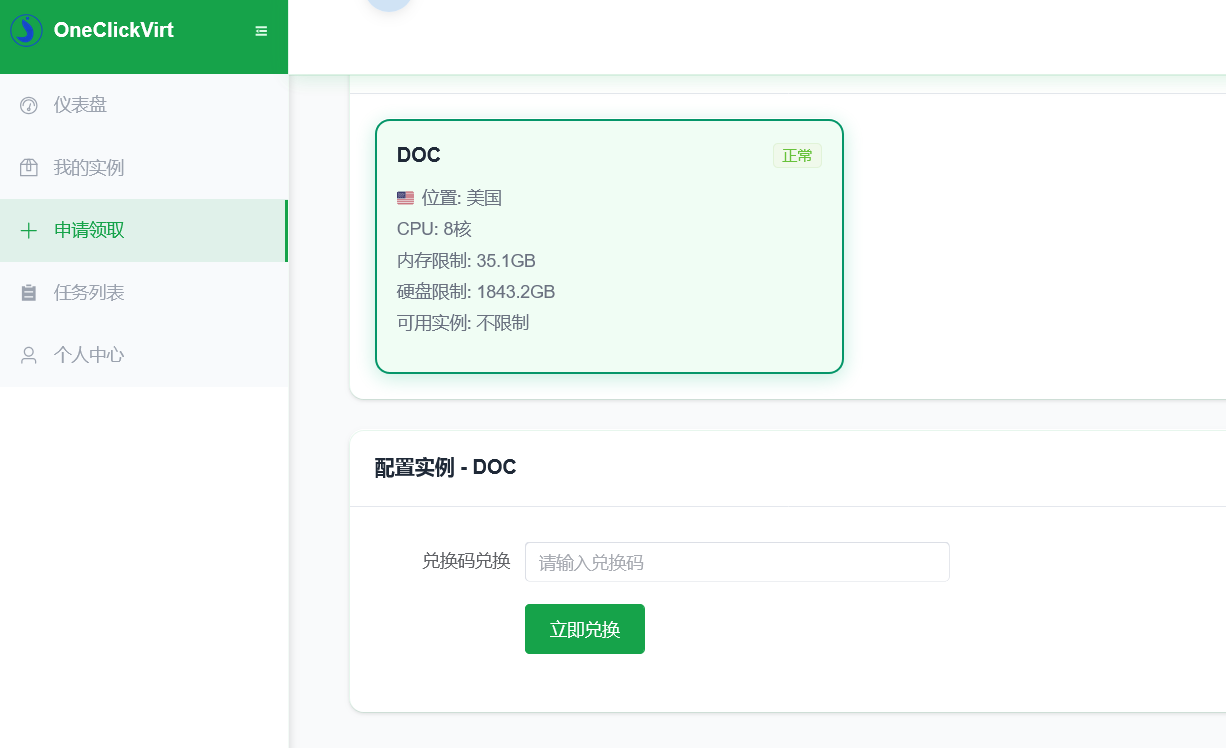Click the US flag icon in DOC card
This screenshot has height=748, width=1226.
pyautogui.click(x=405, y=198)
